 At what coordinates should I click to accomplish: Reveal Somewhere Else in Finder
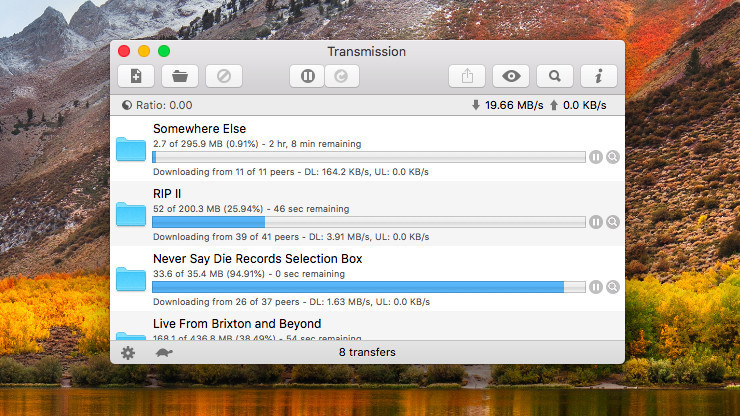point(613,157)
